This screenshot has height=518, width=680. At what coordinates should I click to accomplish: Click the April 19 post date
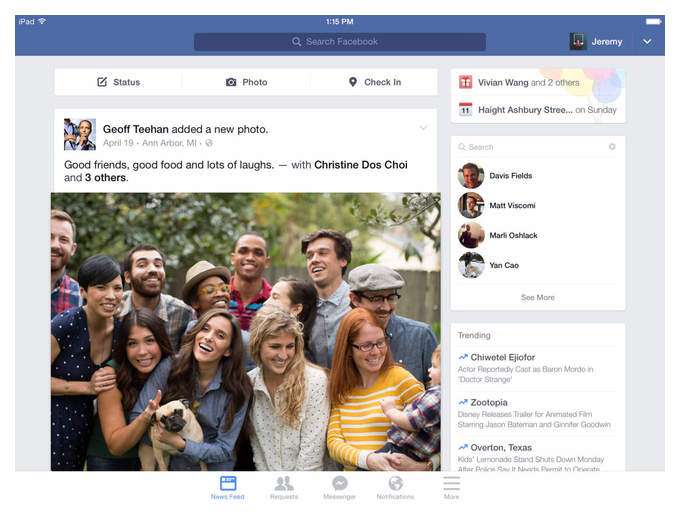[x=118, y=143]
